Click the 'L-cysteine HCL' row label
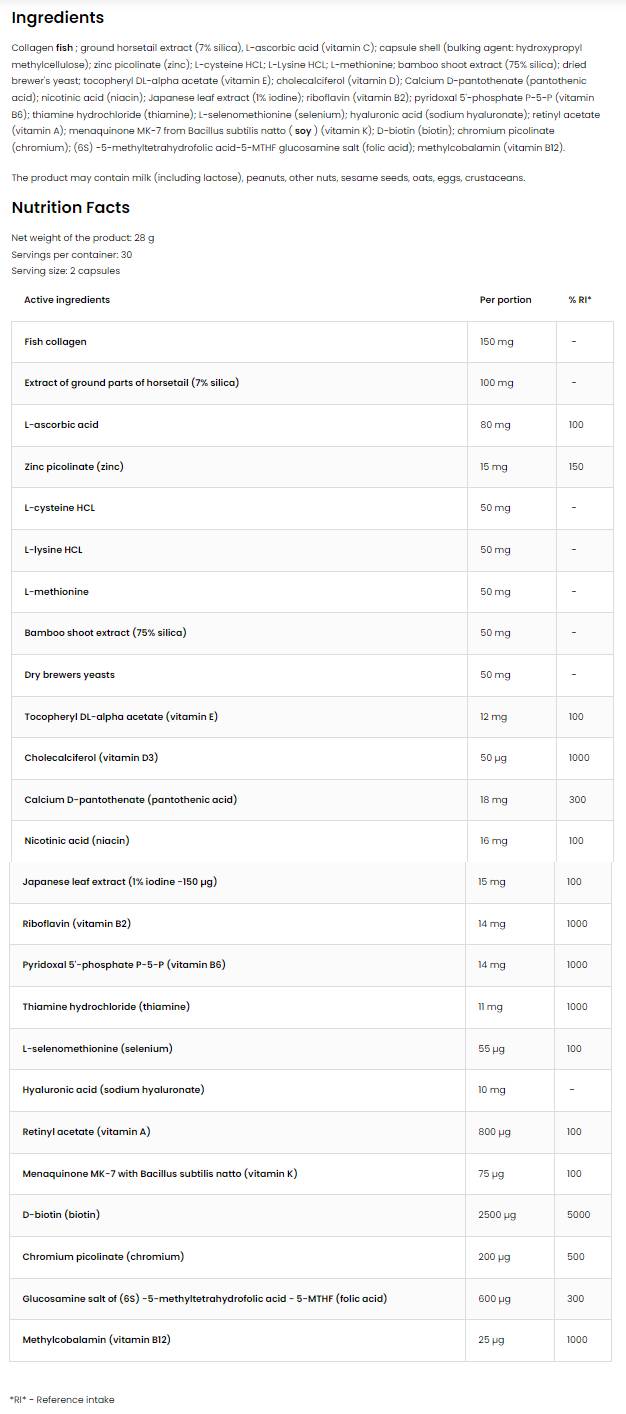The image size is (626, 1414). 60,508
